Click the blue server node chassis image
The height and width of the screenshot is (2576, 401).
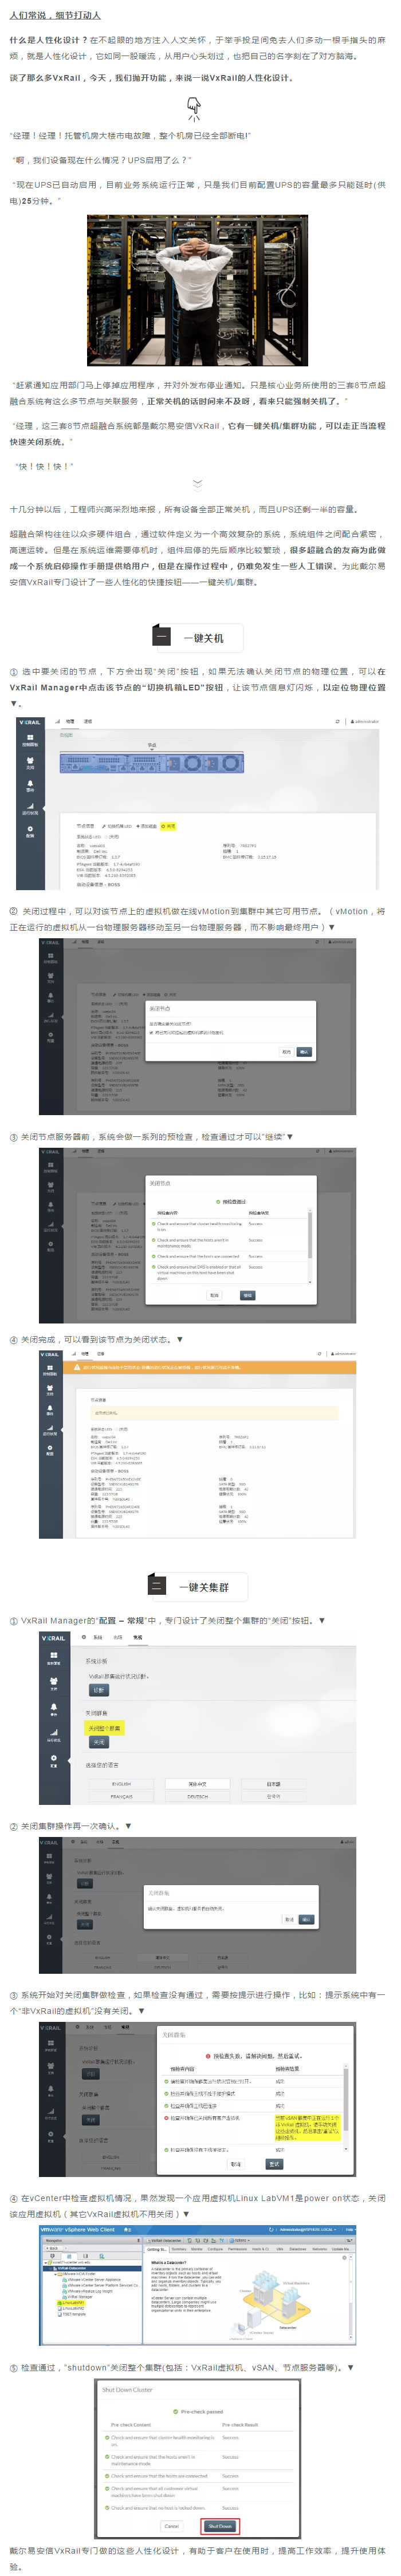pos(152,763)
